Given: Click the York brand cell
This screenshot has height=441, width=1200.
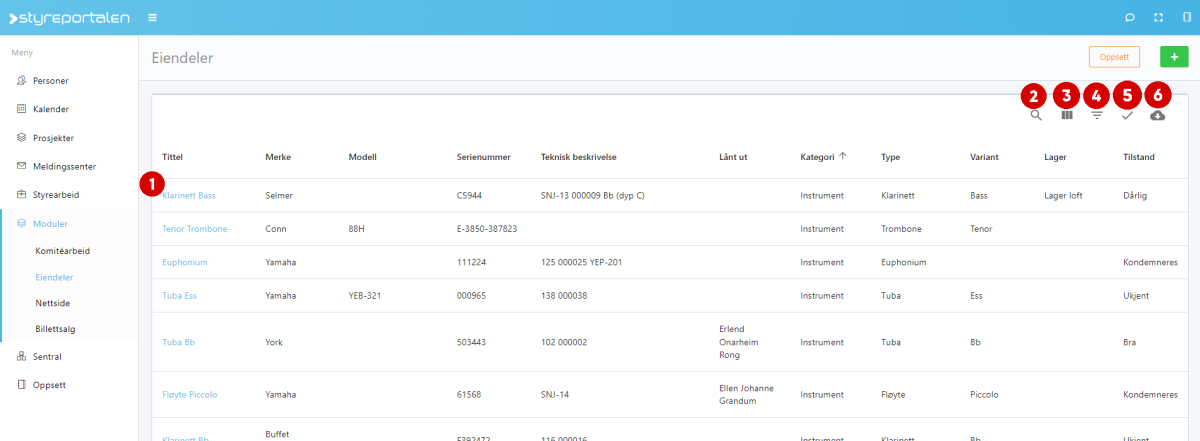Looking at the screenshot, I should pyautogui.click(x=274, y=342).
